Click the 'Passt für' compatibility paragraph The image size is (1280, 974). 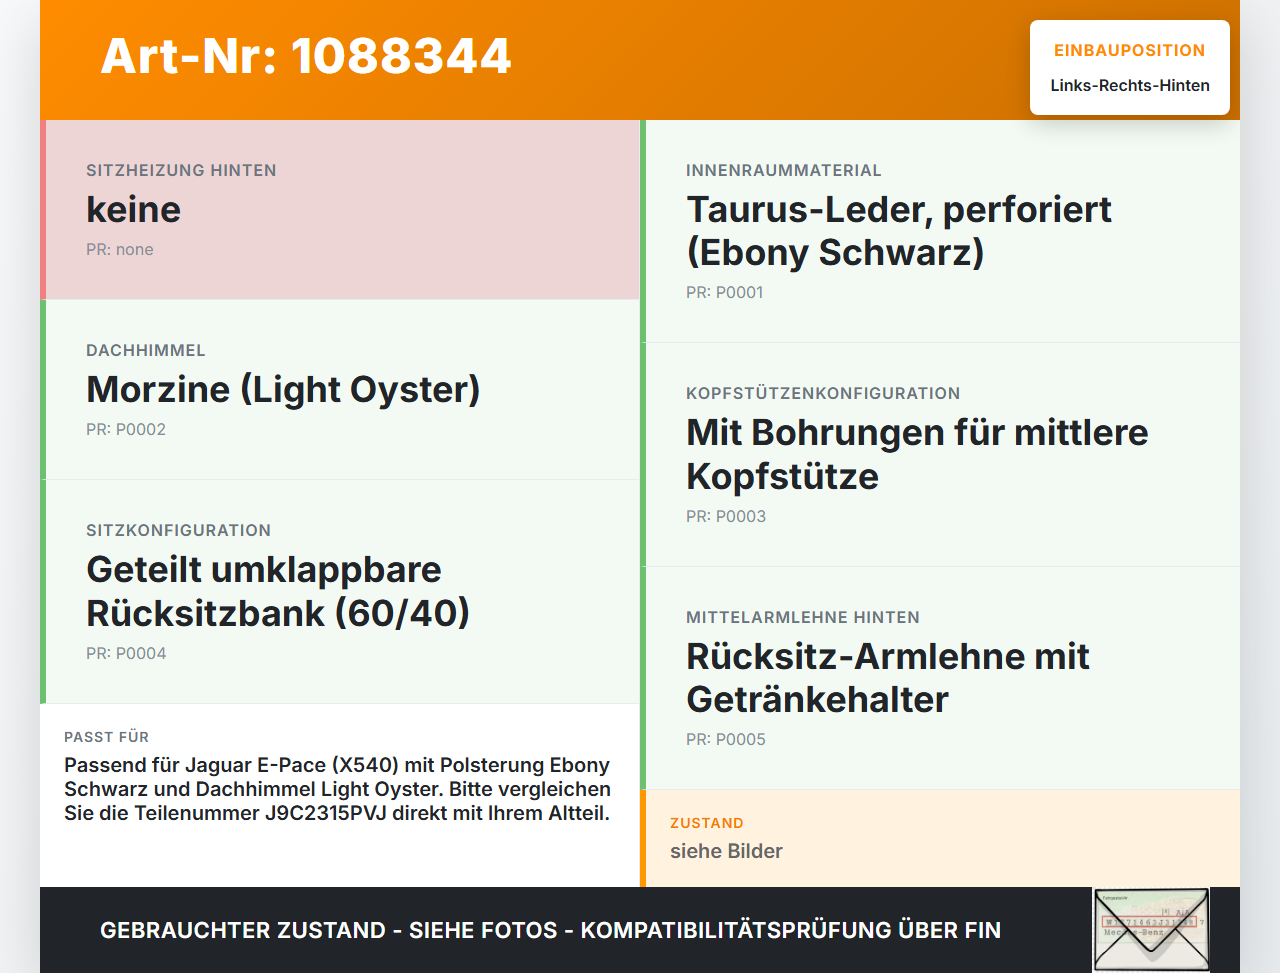[x=337, y=789]
